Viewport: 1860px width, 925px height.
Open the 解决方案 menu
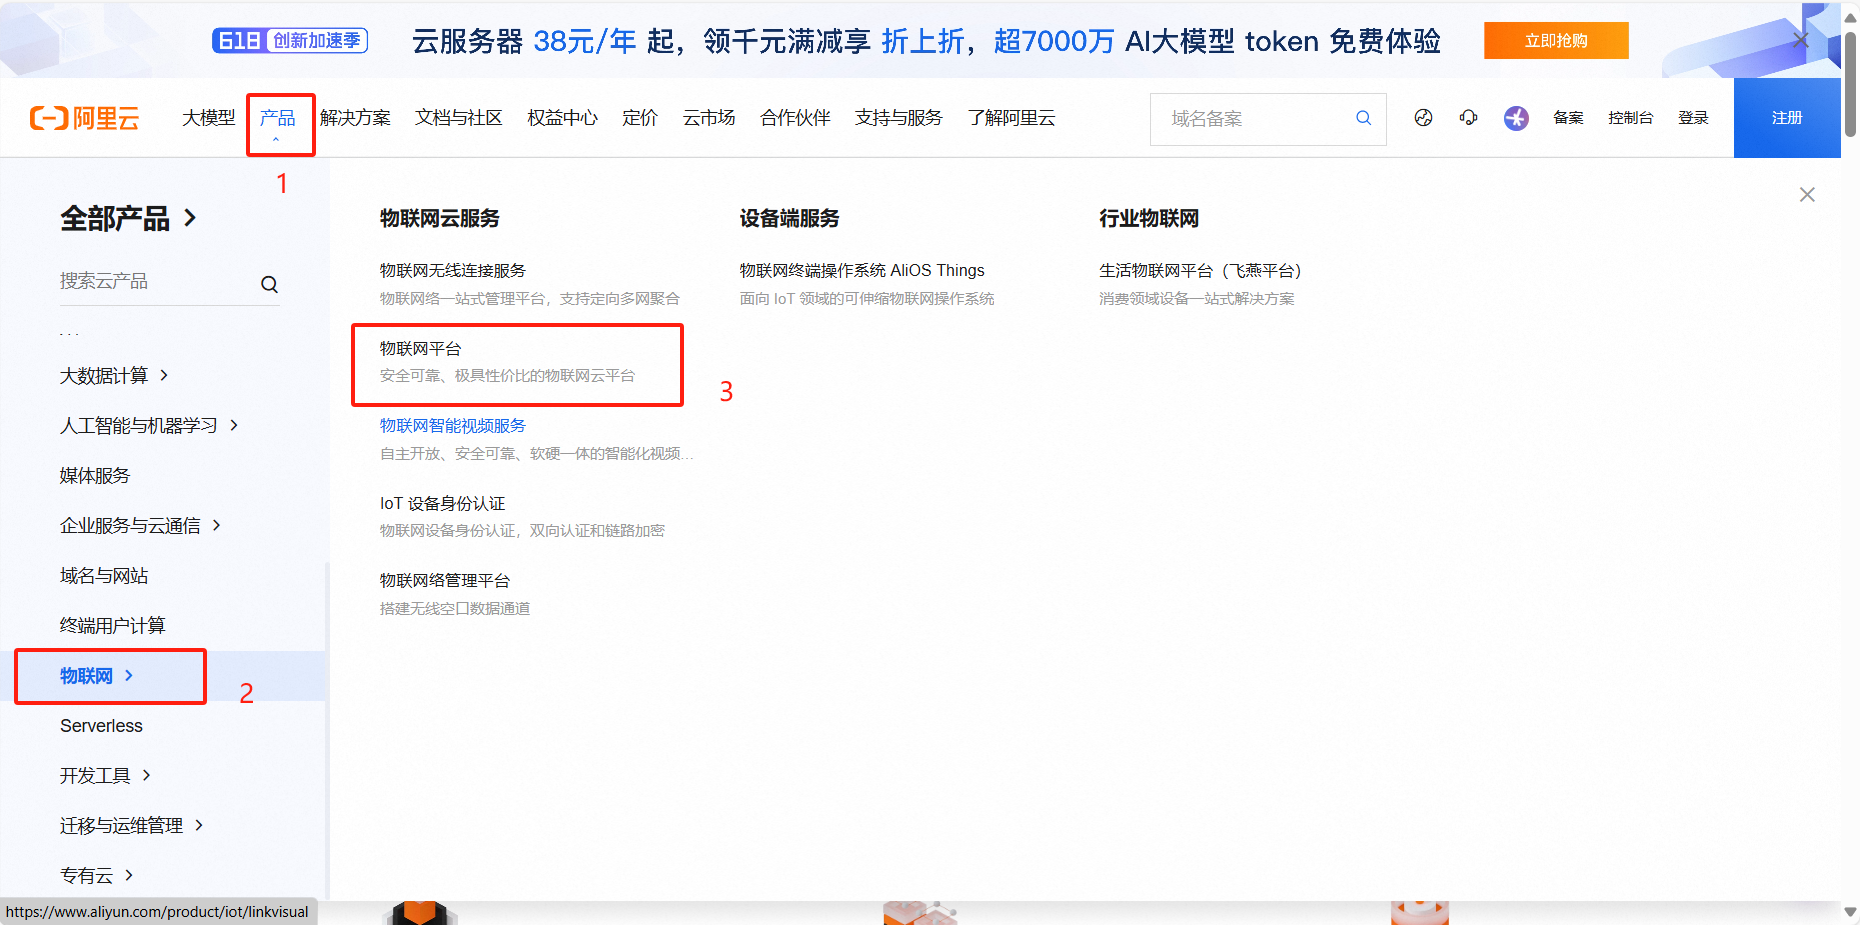tap(355, 118)
